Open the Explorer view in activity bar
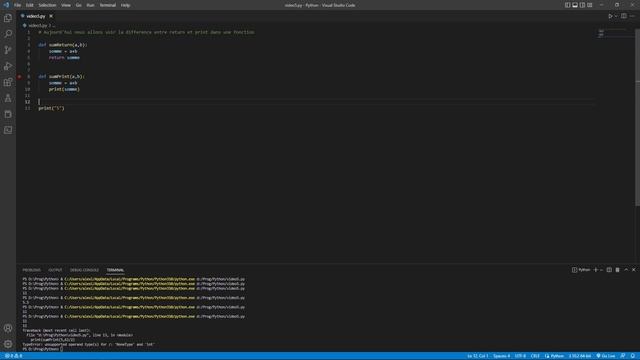Screen dimensions: 640x360 point(8,18)
